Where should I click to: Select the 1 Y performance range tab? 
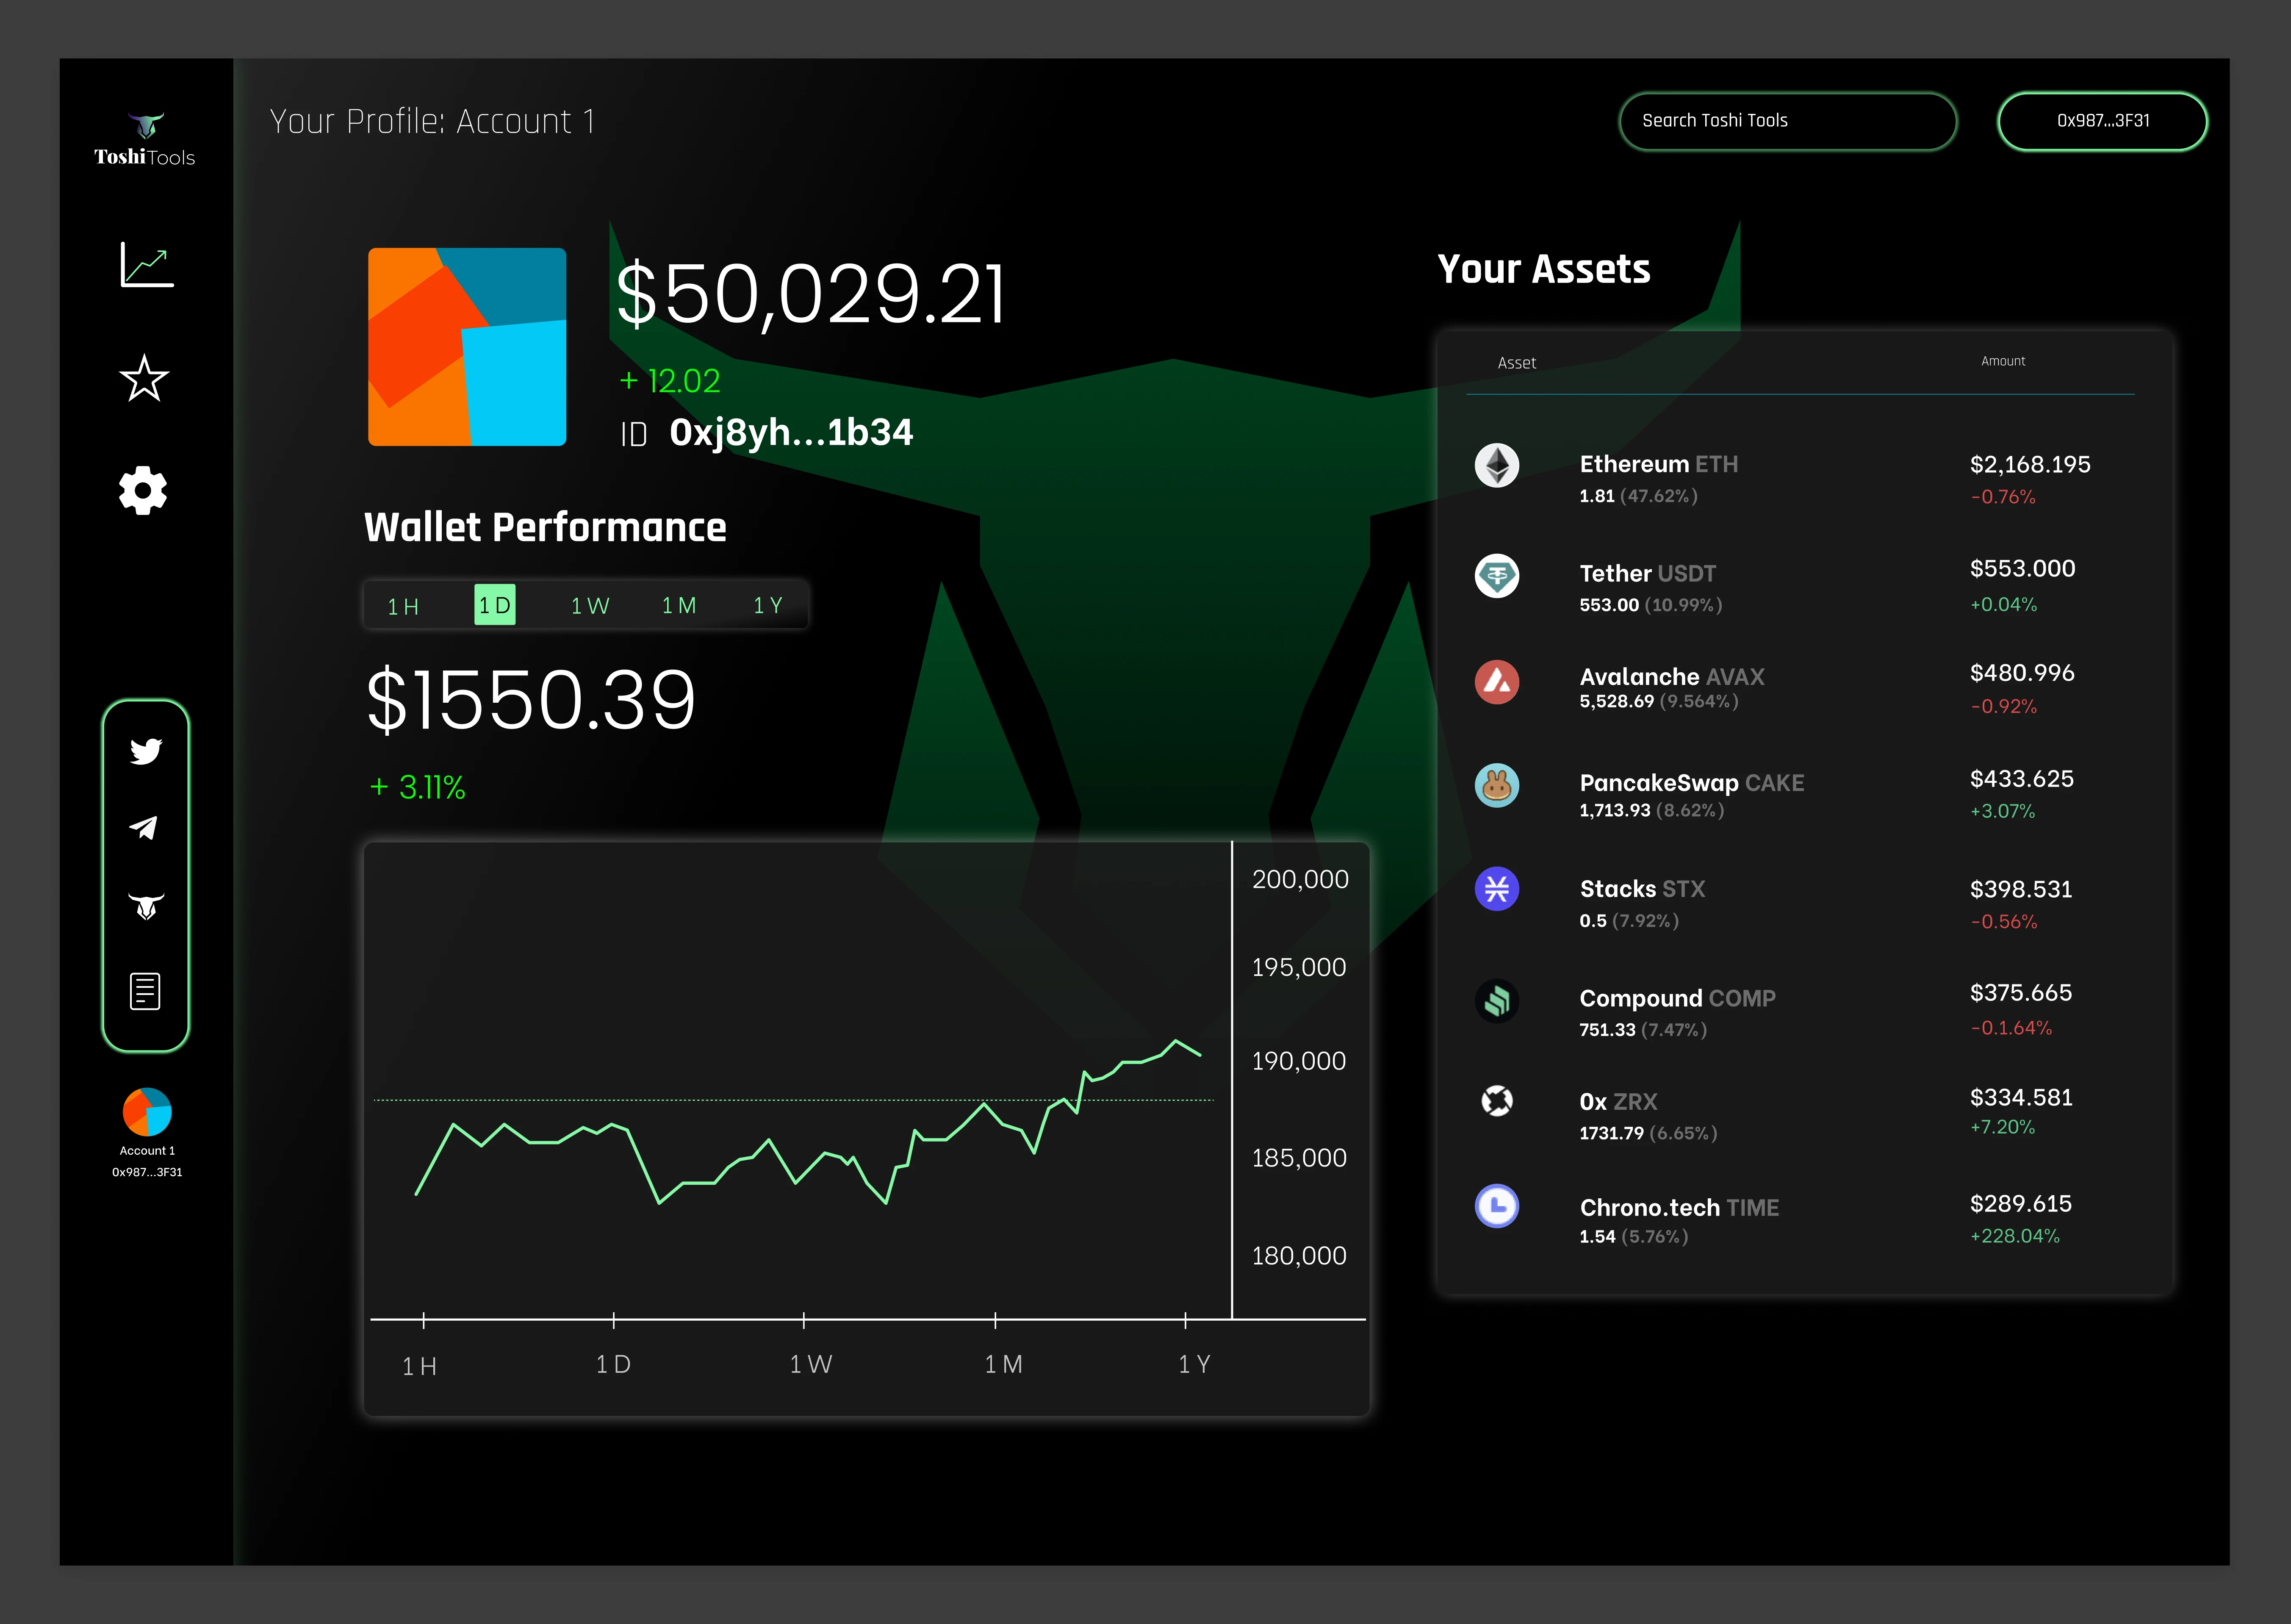(x=768, y=606)
